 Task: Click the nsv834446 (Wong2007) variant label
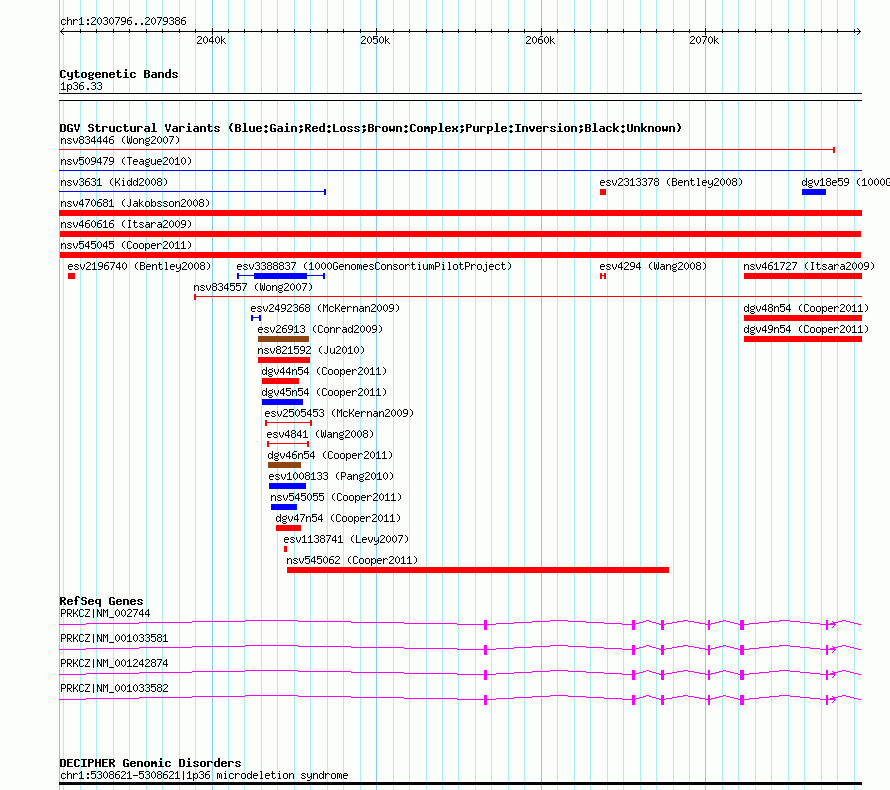pos(120,140)
